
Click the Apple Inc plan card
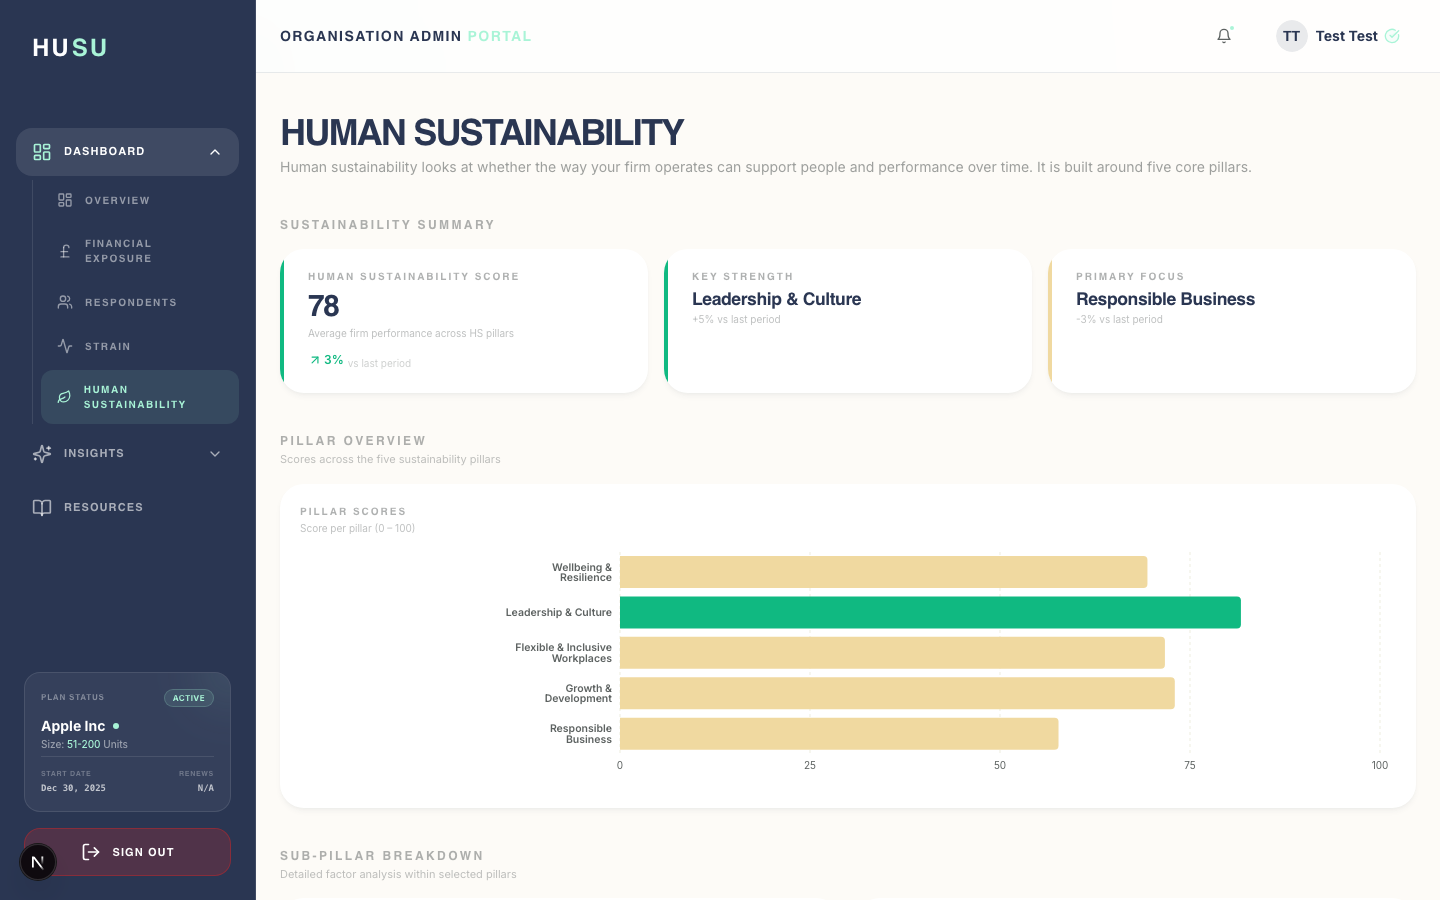point(127,740)
